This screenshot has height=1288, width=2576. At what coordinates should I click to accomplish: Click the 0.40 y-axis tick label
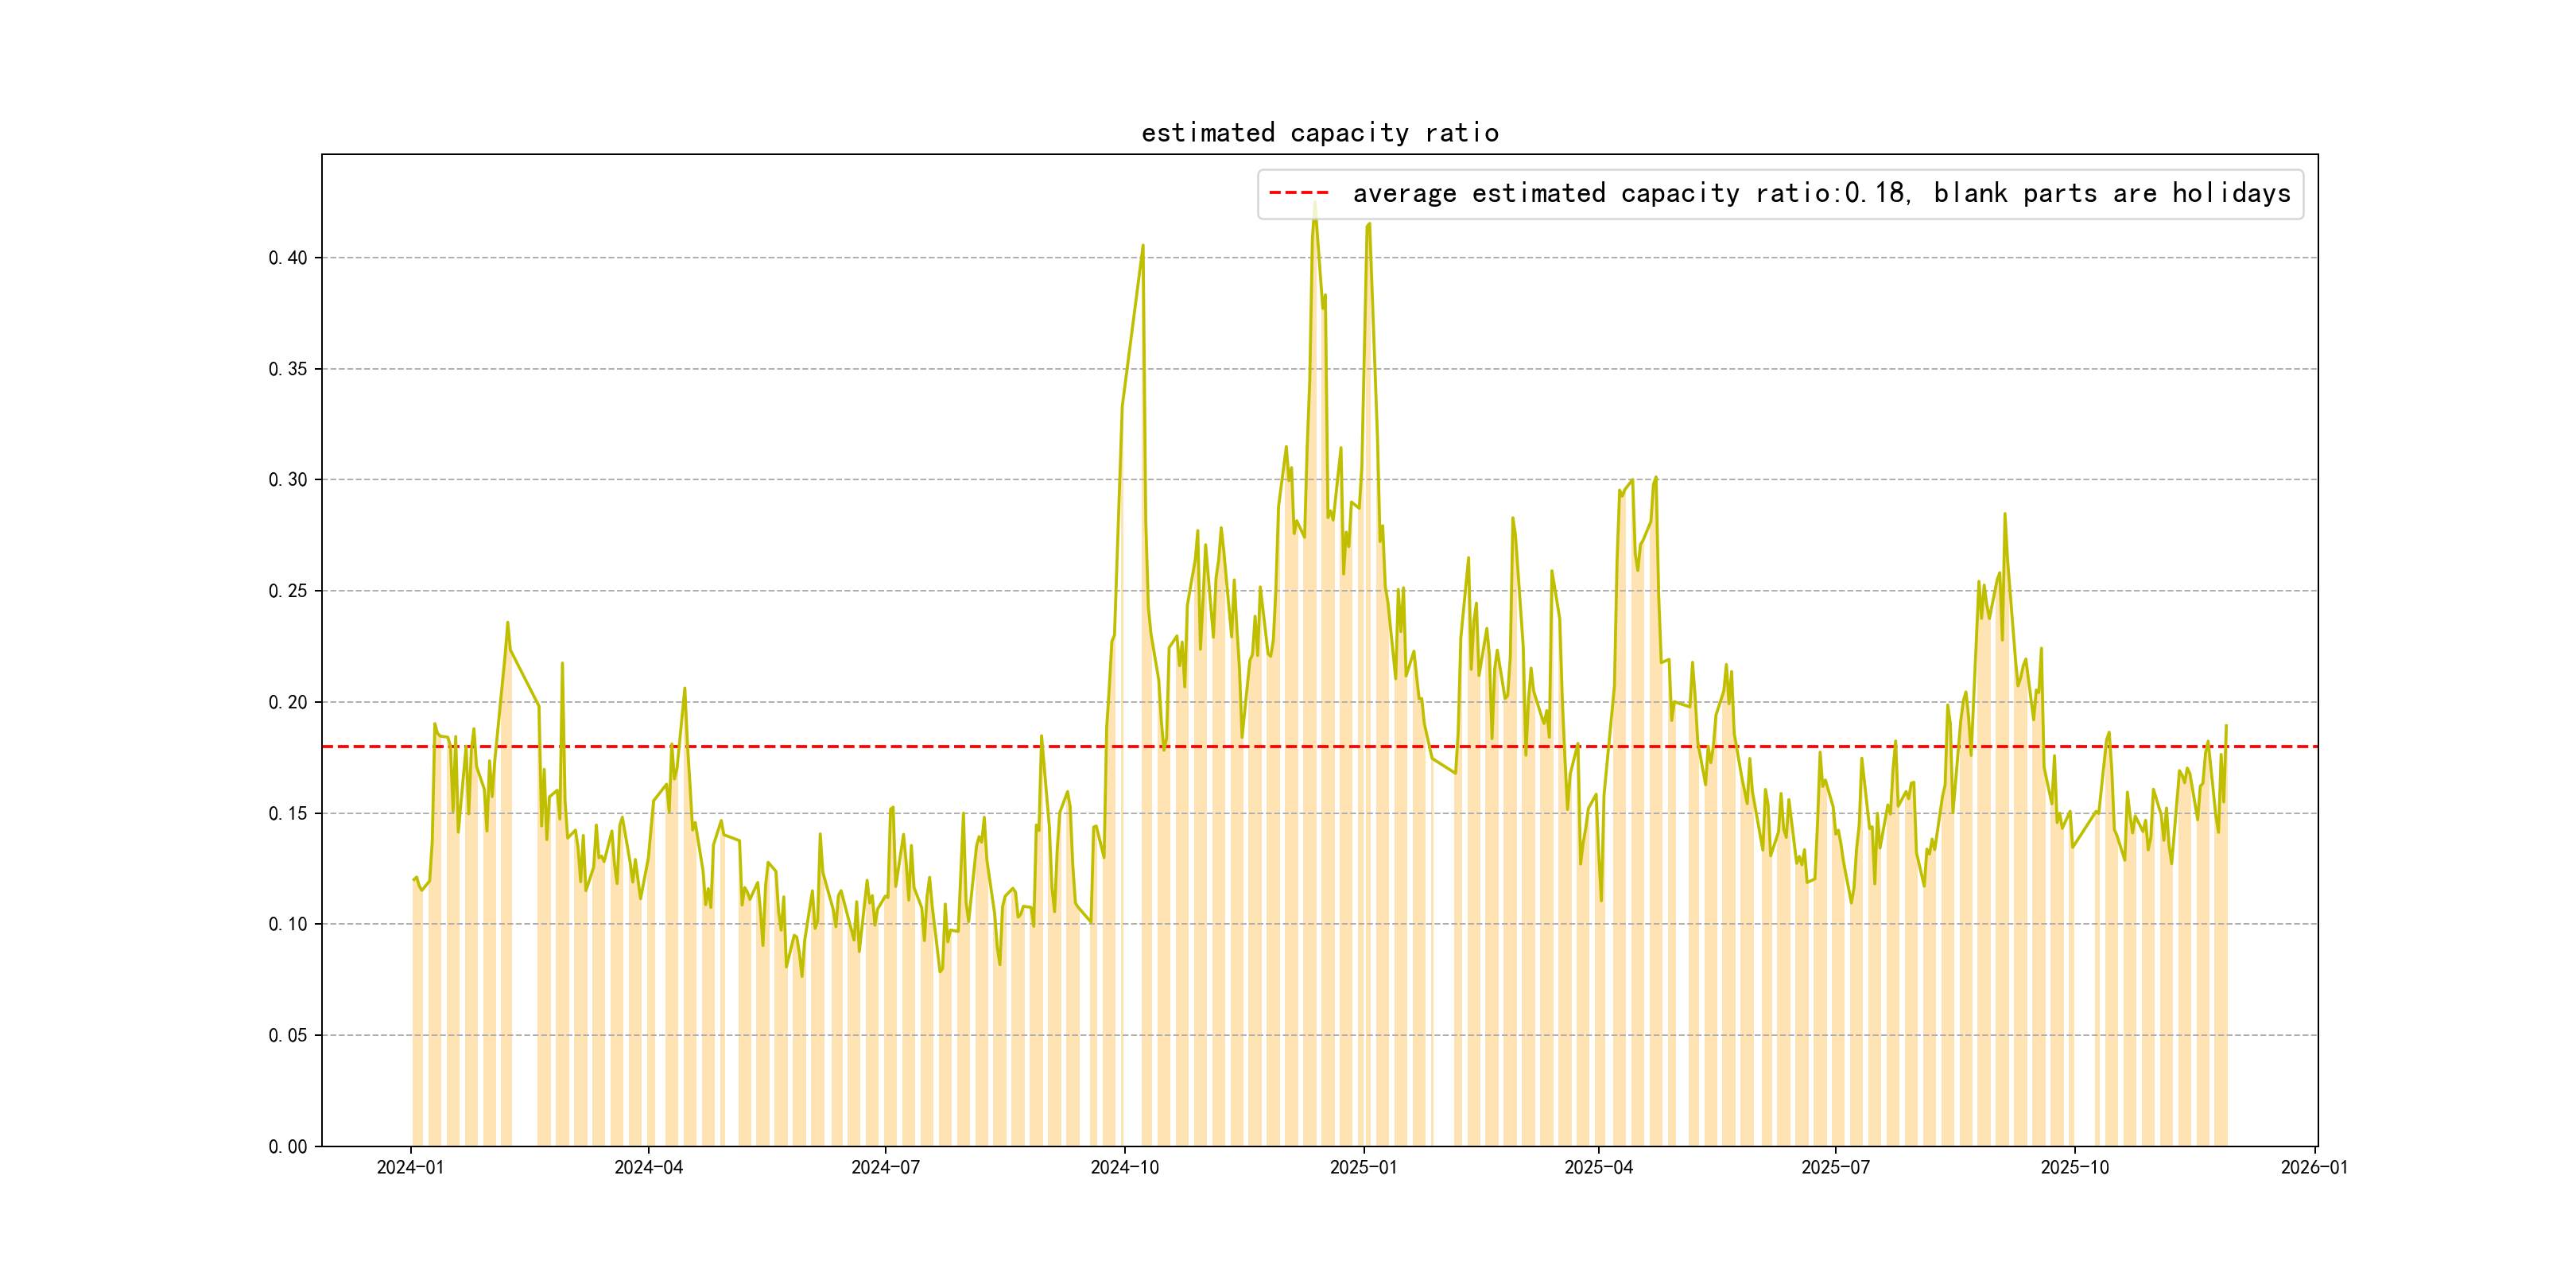(x=288, y=258)
